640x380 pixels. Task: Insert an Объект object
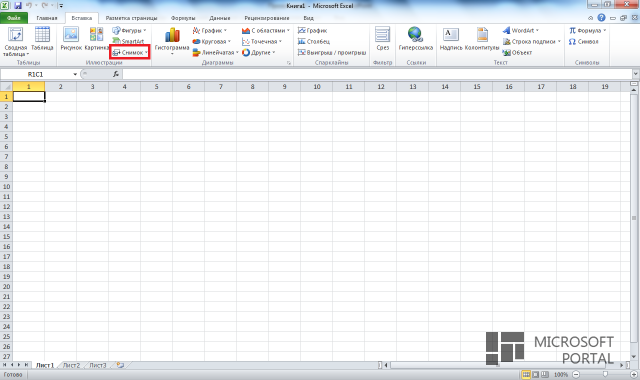coord(517,53)
